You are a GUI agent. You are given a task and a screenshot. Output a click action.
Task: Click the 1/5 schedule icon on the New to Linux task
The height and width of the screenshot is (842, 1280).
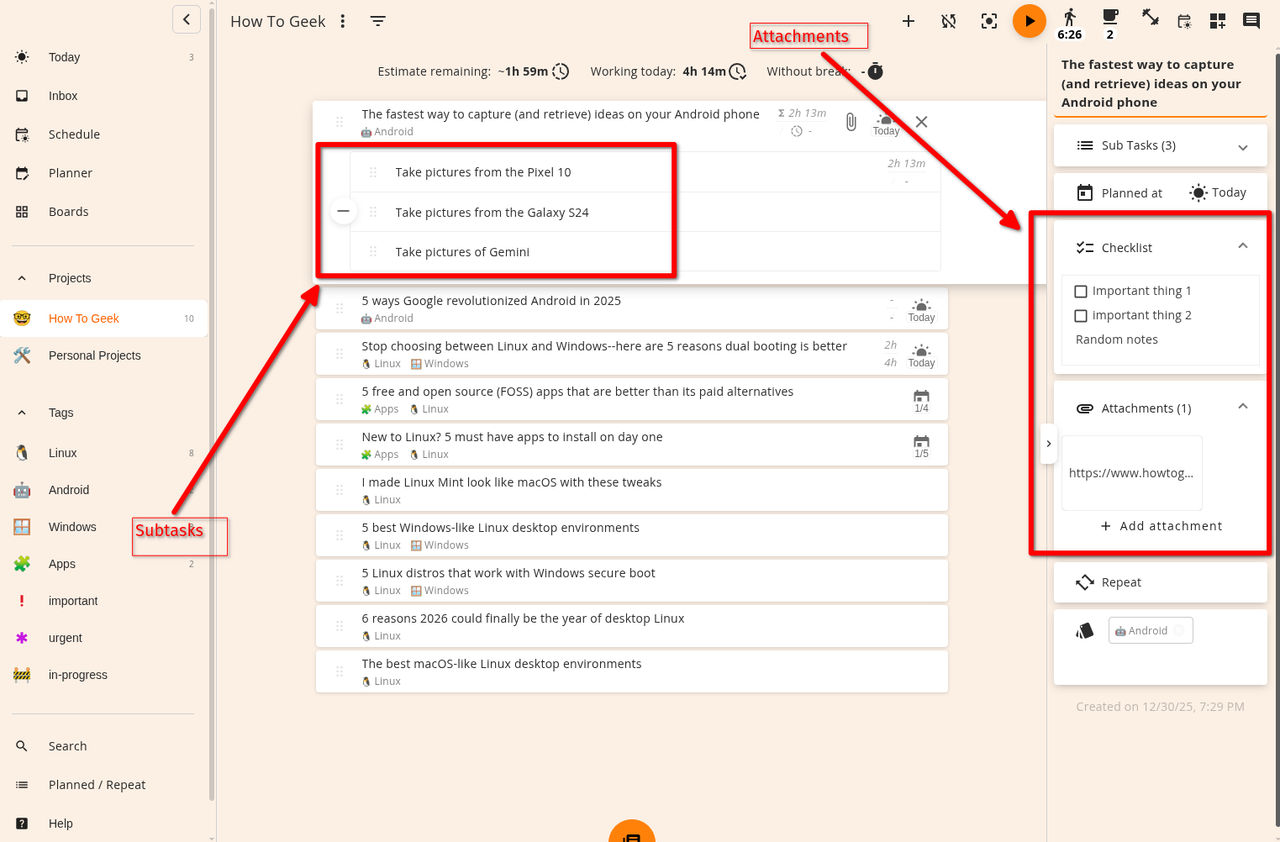921,446
